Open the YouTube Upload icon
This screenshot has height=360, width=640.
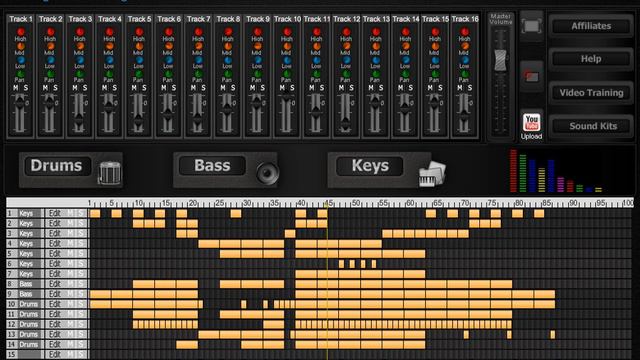[x=531, y=126]
